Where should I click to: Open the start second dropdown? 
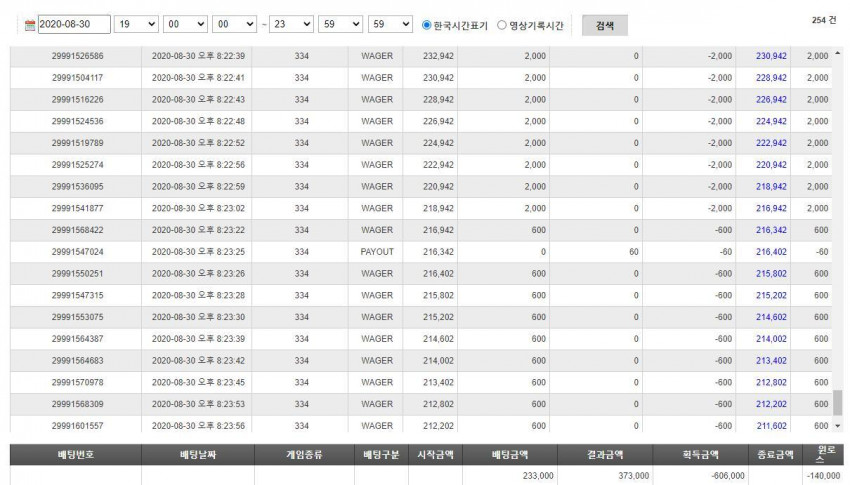click(234, 24)
